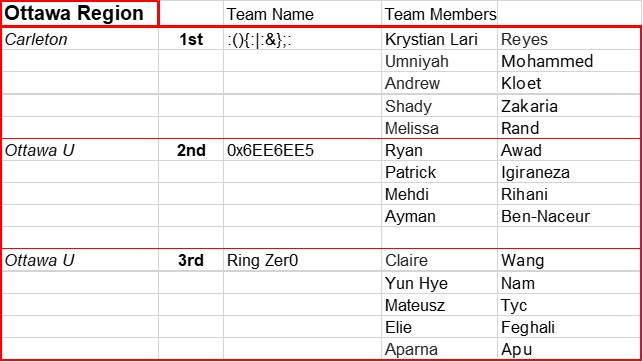
Task: Select the Ottawa U cell beside 2nd
Action: (80, 150)
